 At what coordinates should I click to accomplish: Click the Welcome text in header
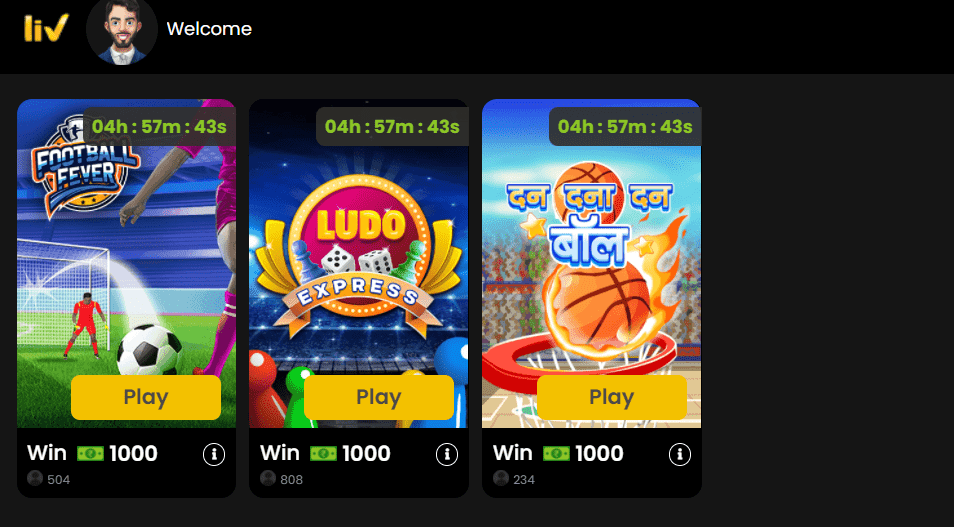pos(209,29)
